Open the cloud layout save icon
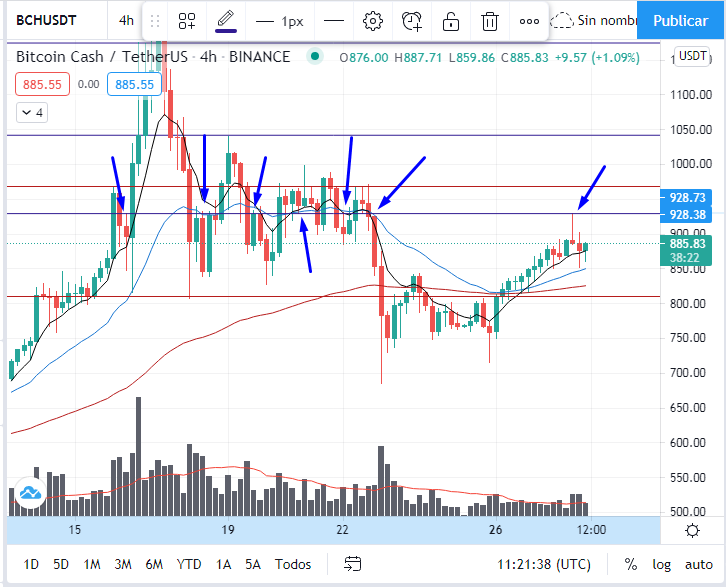726x587 pixels. pyautogui.click(x=562, y=21)
